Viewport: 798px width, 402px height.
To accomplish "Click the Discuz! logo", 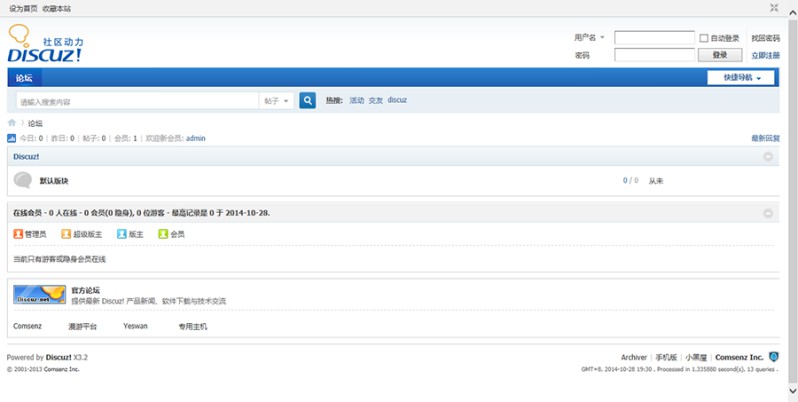I will 45,45.
